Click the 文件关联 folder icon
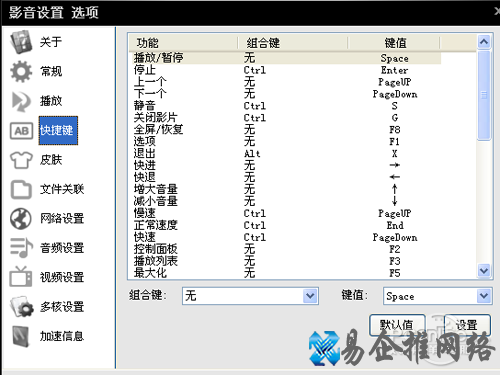 coord(21,189)
